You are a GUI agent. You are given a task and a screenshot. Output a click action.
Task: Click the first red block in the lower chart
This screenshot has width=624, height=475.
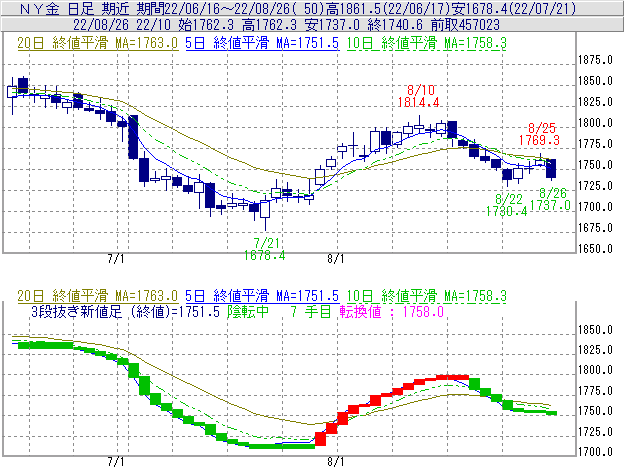[320, 439]
